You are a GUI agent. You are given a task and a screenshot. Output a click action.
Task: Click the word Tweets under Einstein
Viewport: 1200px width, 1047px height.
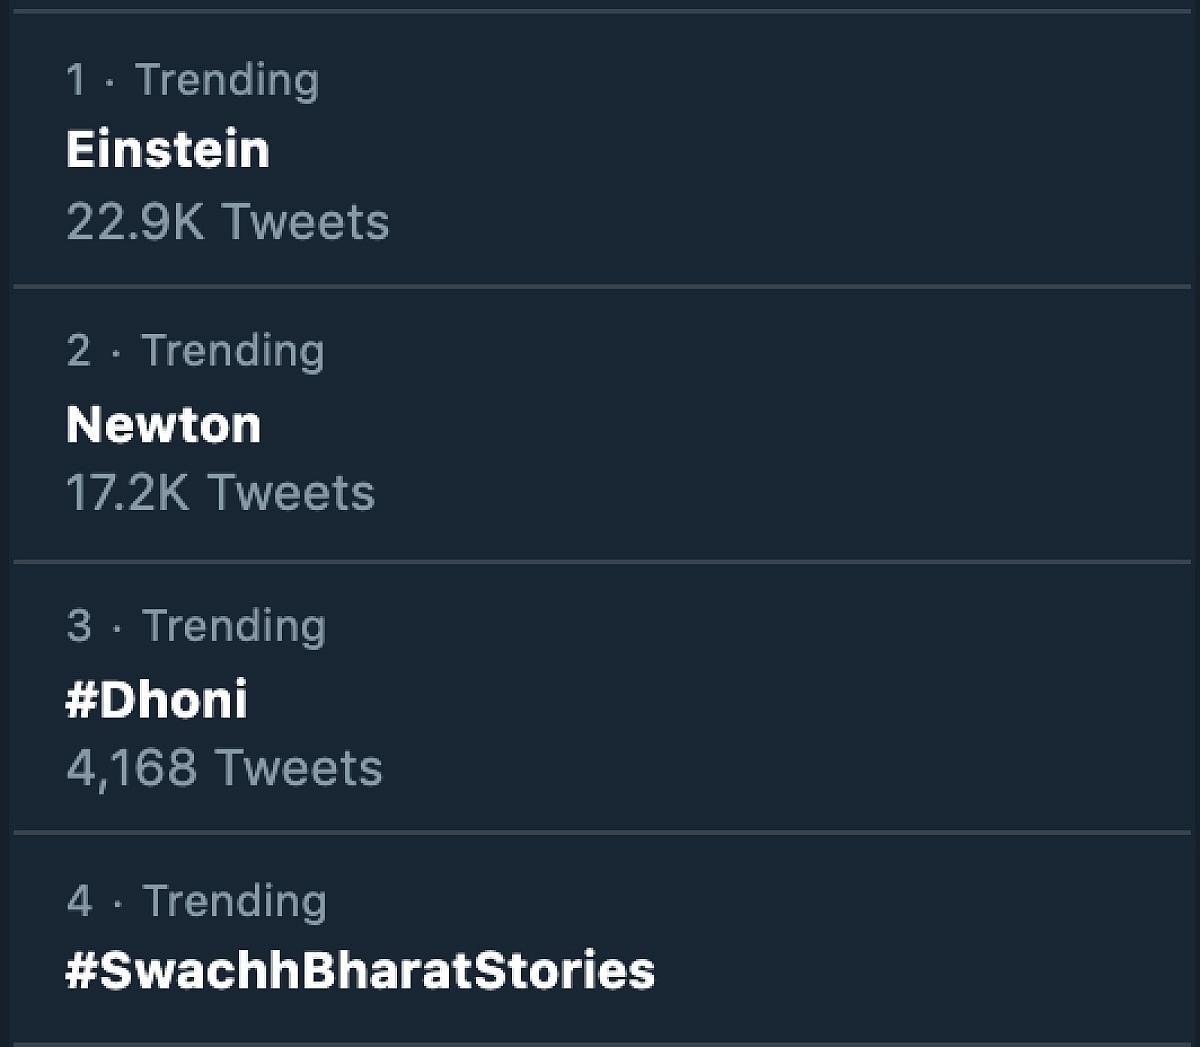(305, 221)
